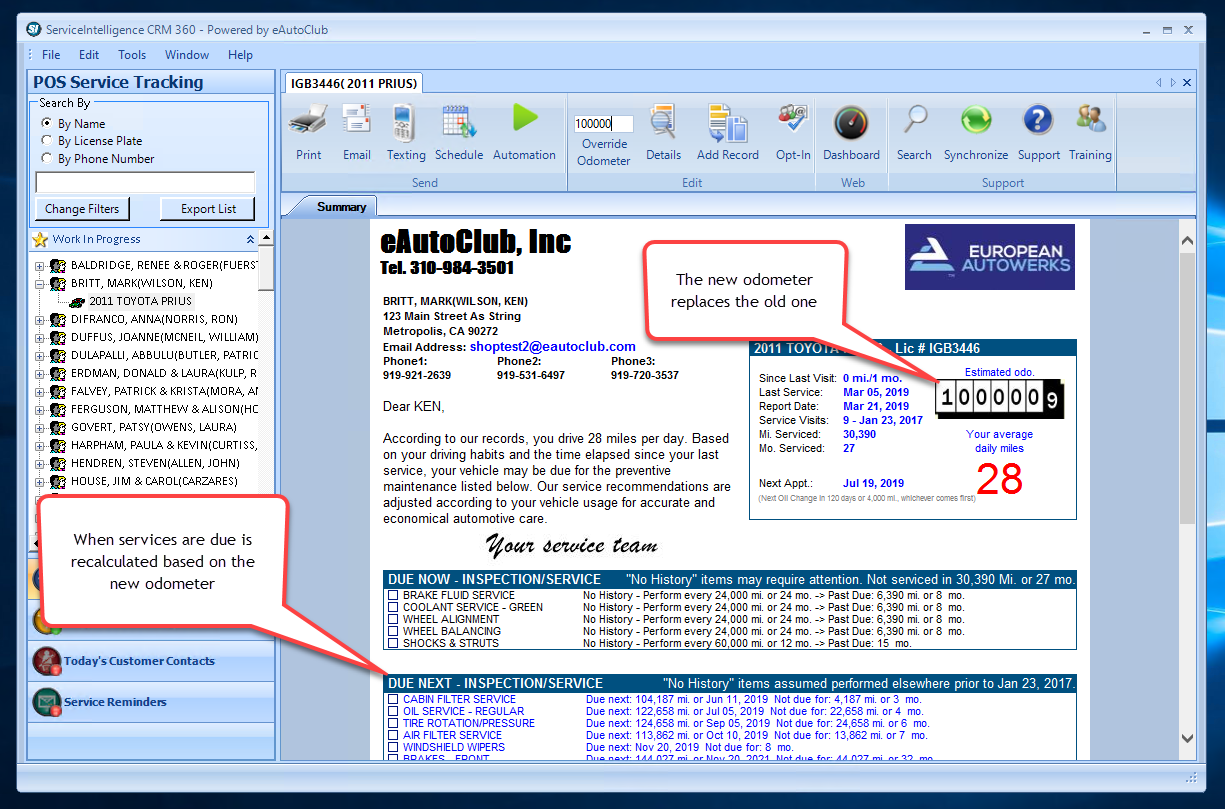1225x809 pixels.
Task: Open the Training icon
Action: [1090, 119]
